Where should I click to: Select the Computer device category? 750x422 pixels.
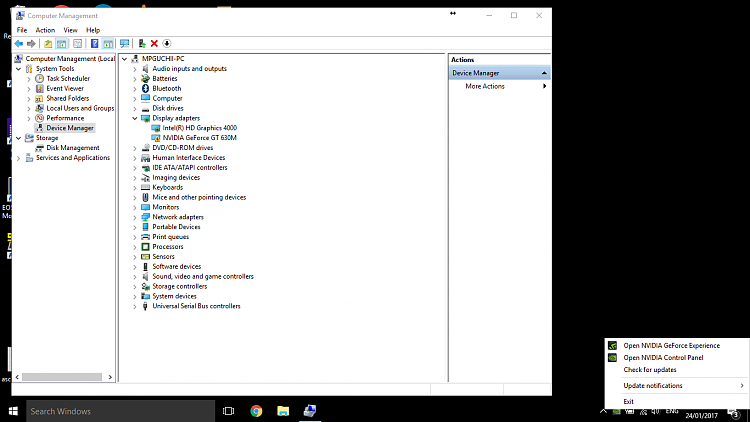tap(167, 98)
